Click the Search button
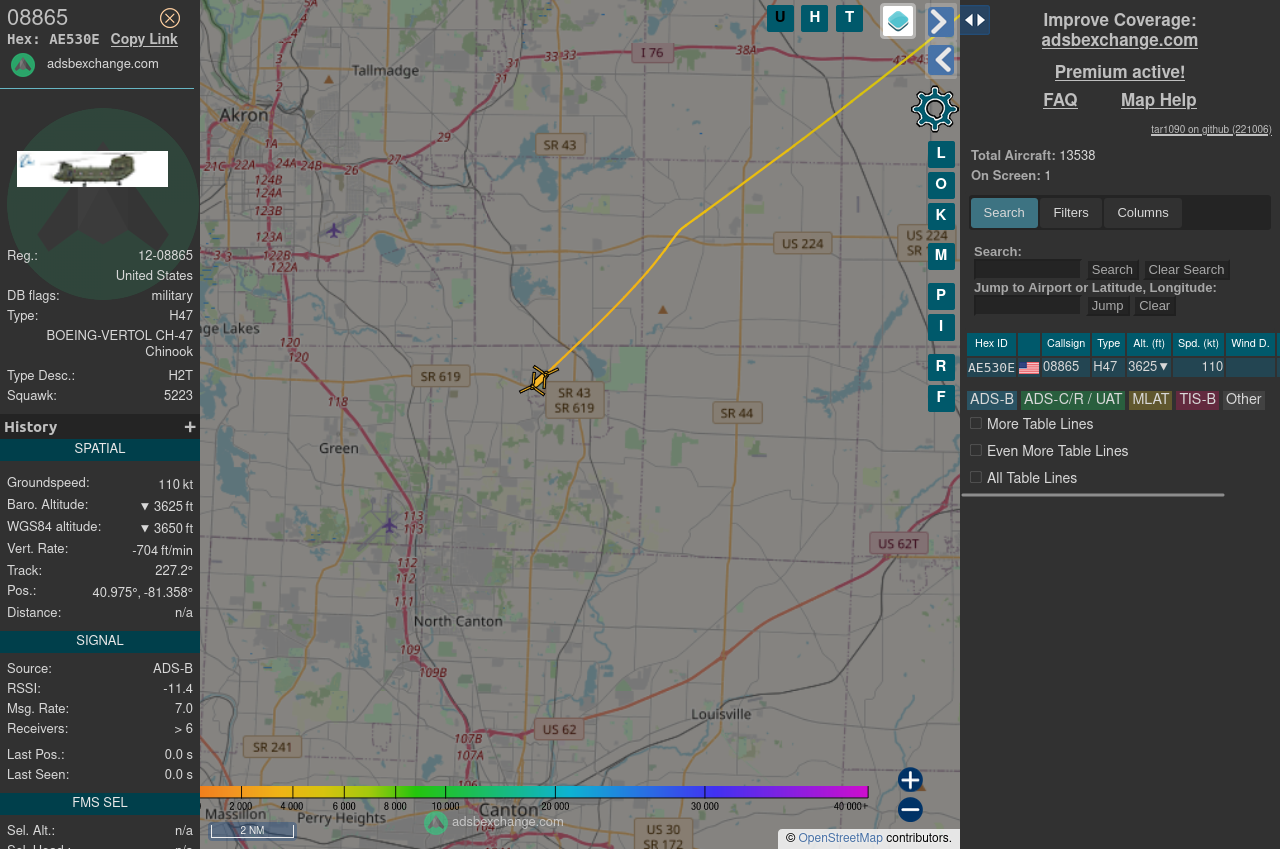Viewport: 1280px width, 849px height. point(1112,270)
